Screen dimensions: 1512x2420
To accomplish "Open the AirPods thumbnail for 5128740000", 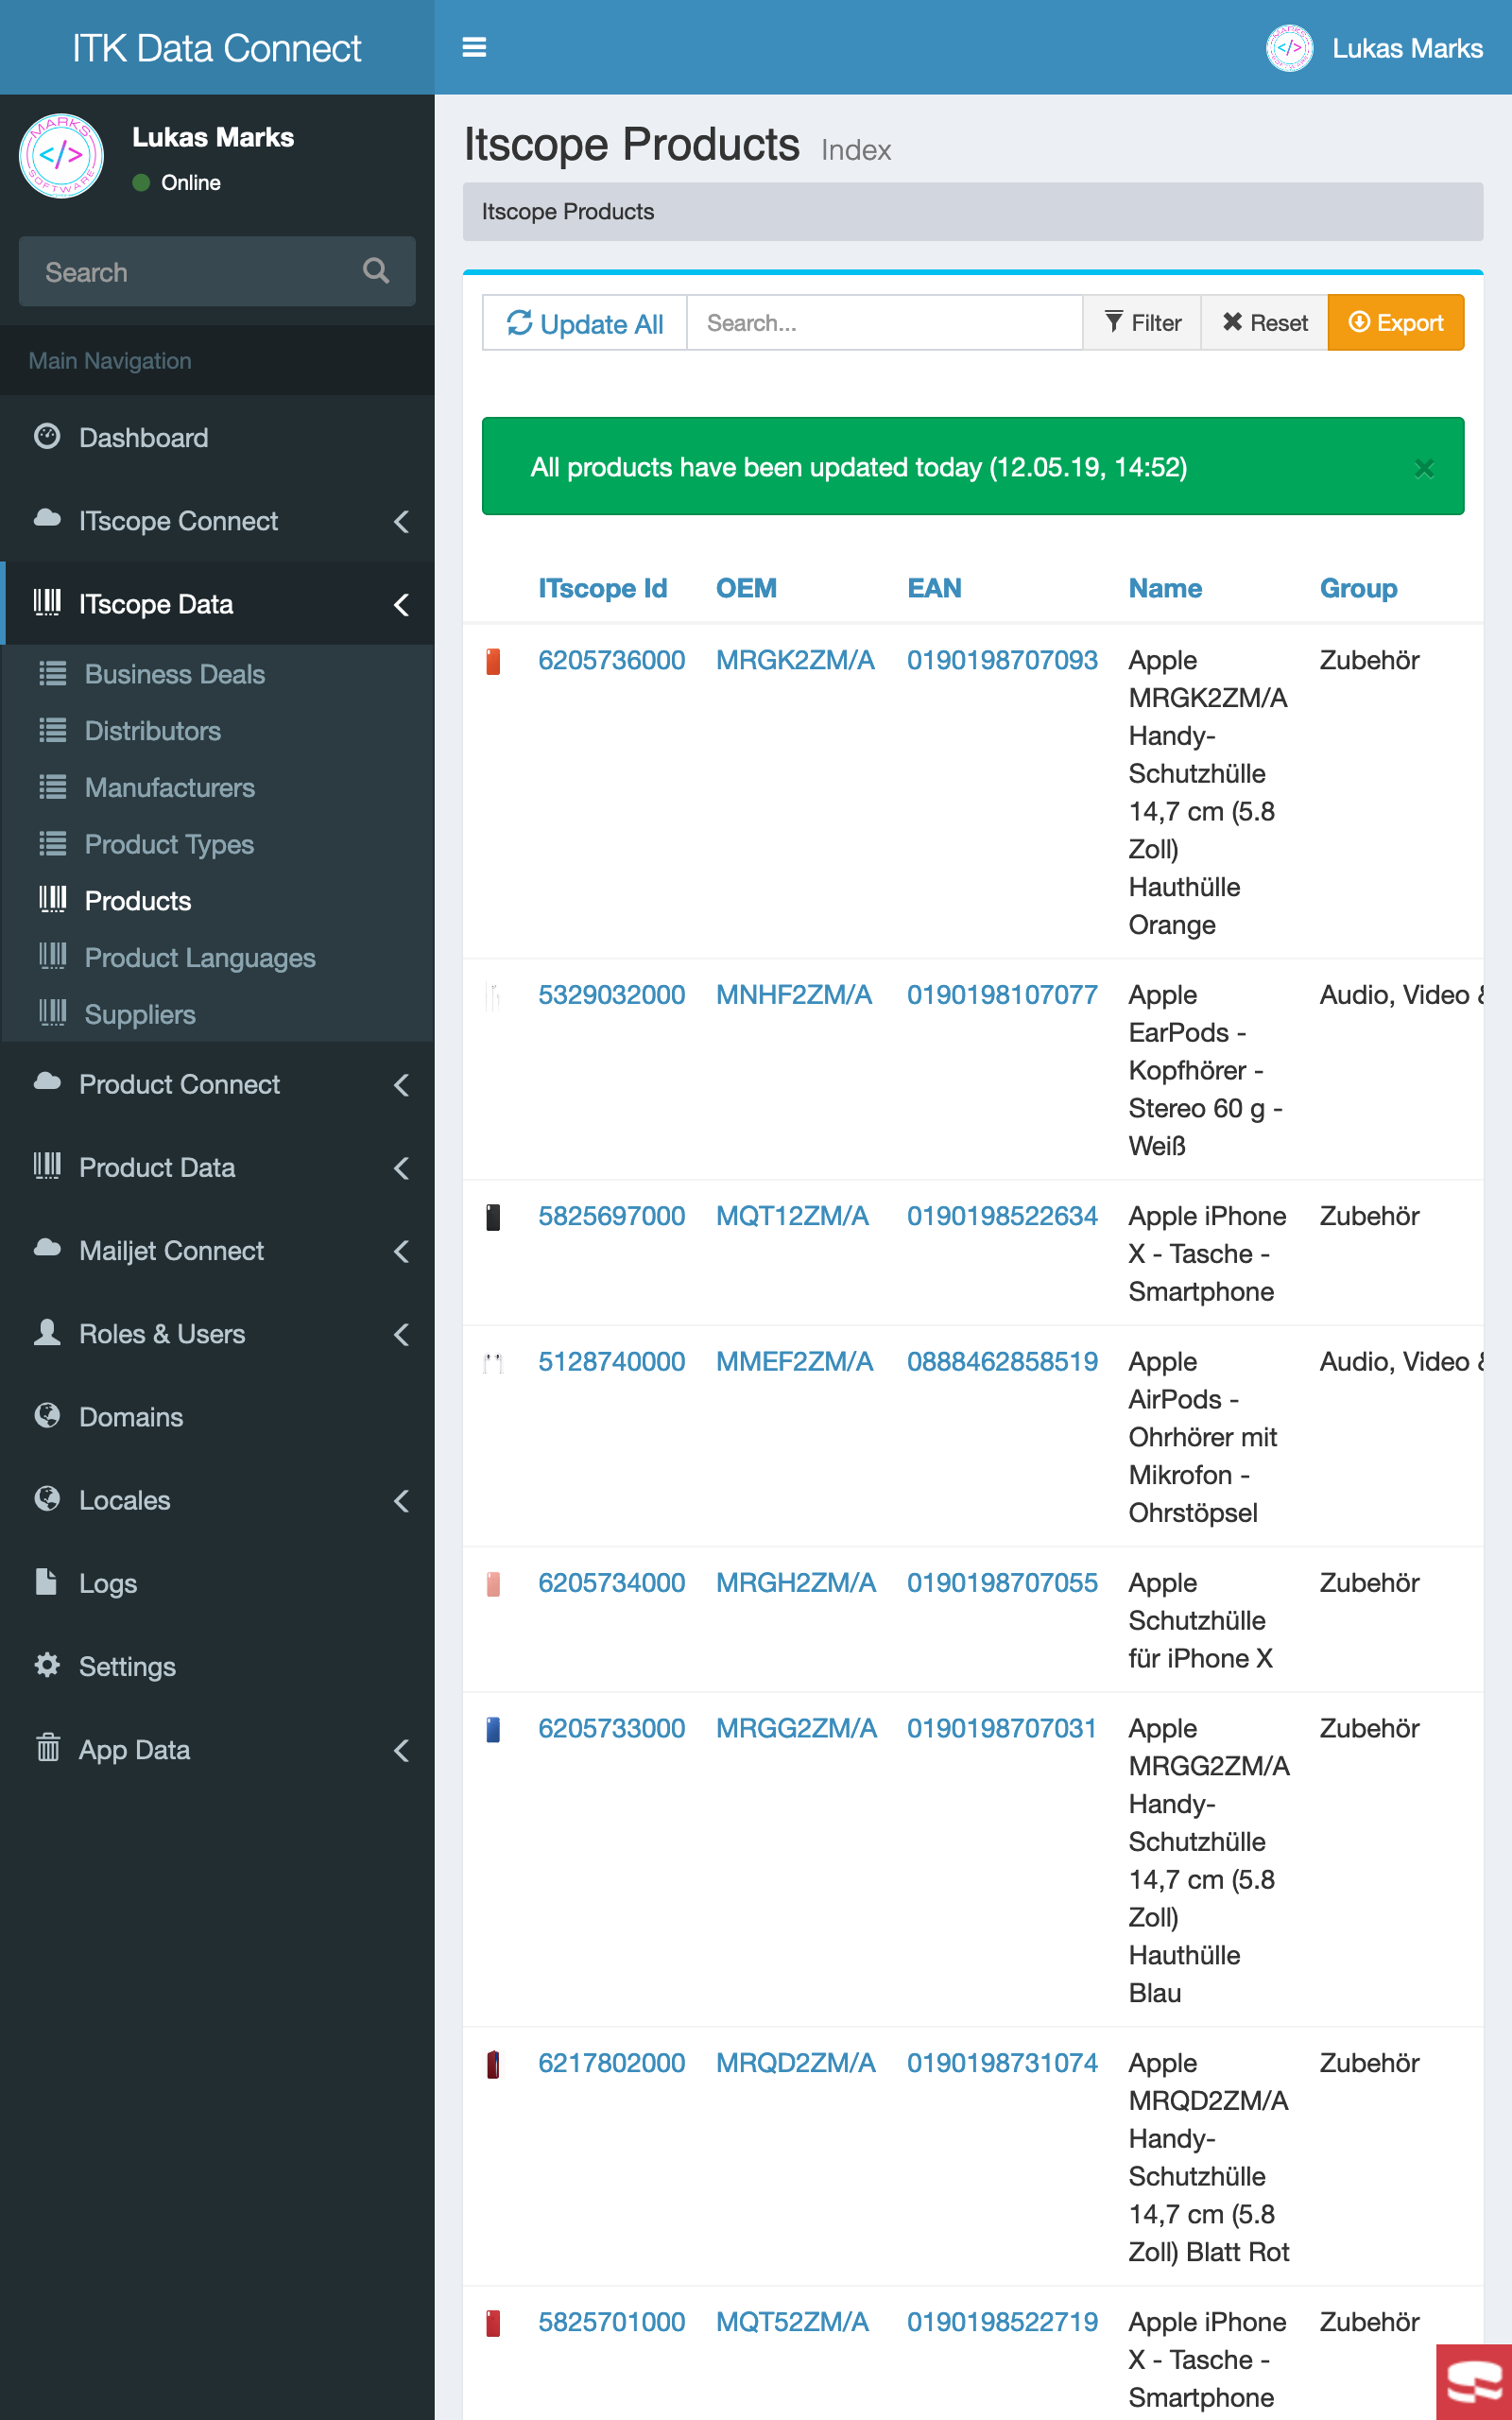I will [x=493, y=1363].
